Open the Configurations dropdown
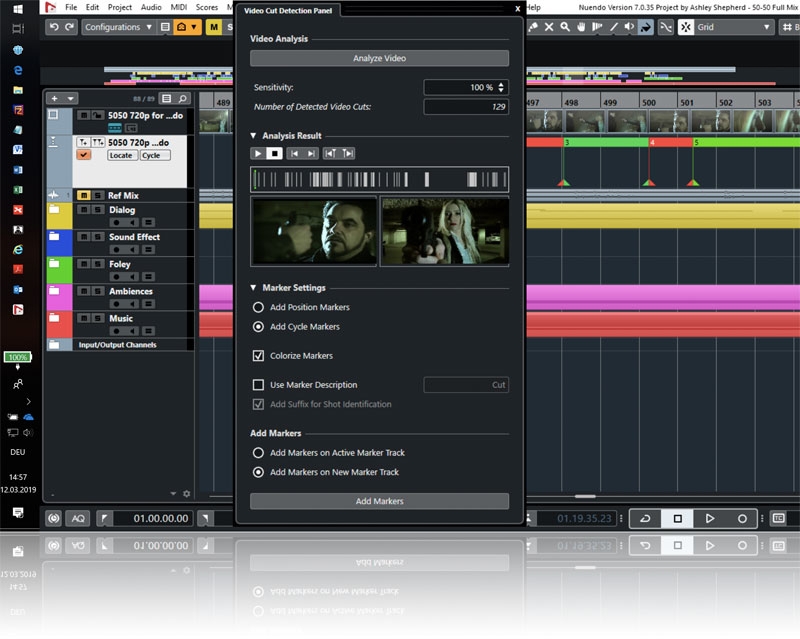 [x=118, y=27]
